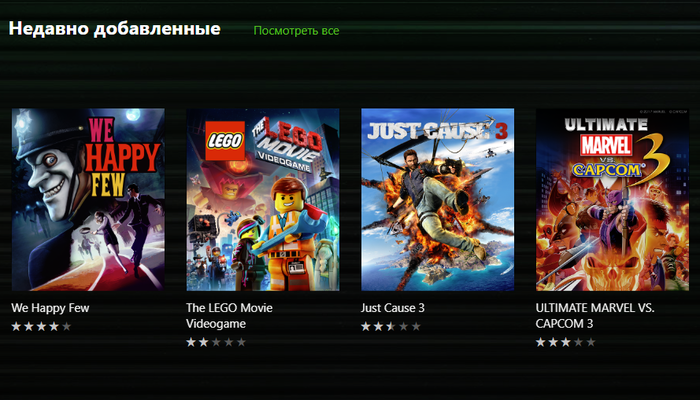
Task: Open The LEGO Movie Videogame cover thumbnail
Action: point(262,200)
